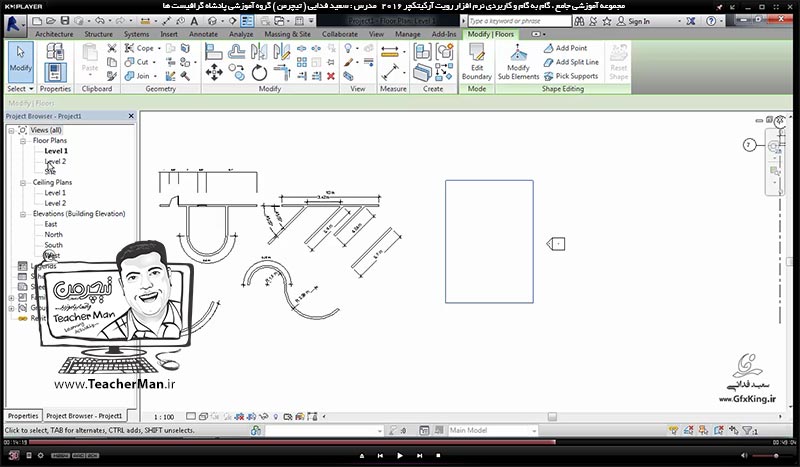Select the Array tool icon
Image resolution: width=800 pixels, height=467 pixels.
302,62
